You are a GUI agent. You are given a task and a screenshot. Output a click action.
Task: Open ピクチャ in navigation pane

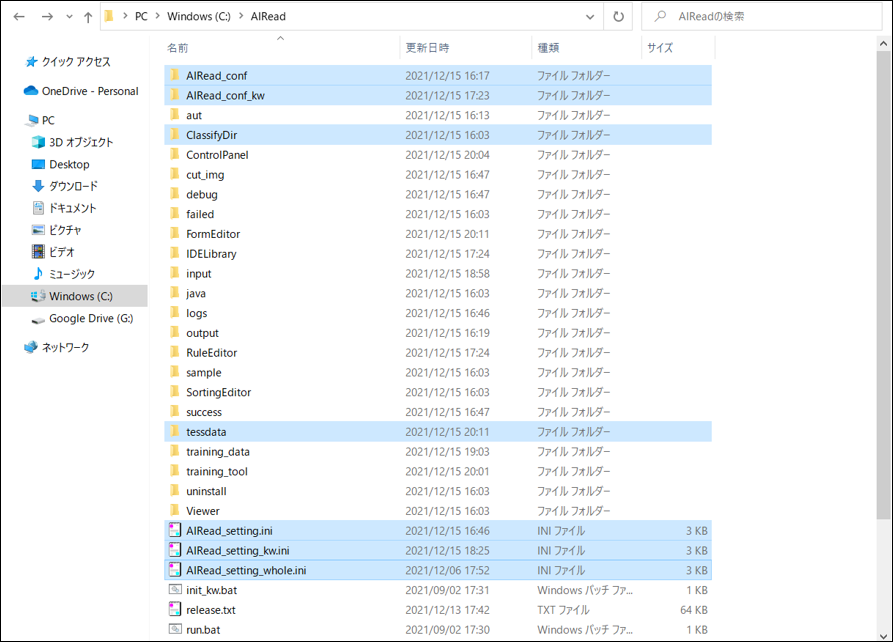pyautogui.click(x=56, y=230)
